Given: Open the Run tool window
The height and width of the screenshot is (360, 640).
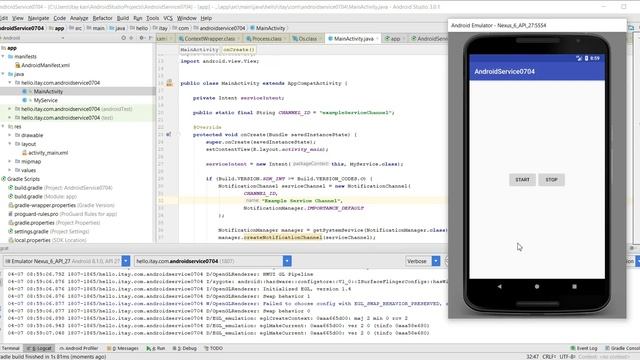Looking at the screenshot, I should tap(156, 348).
